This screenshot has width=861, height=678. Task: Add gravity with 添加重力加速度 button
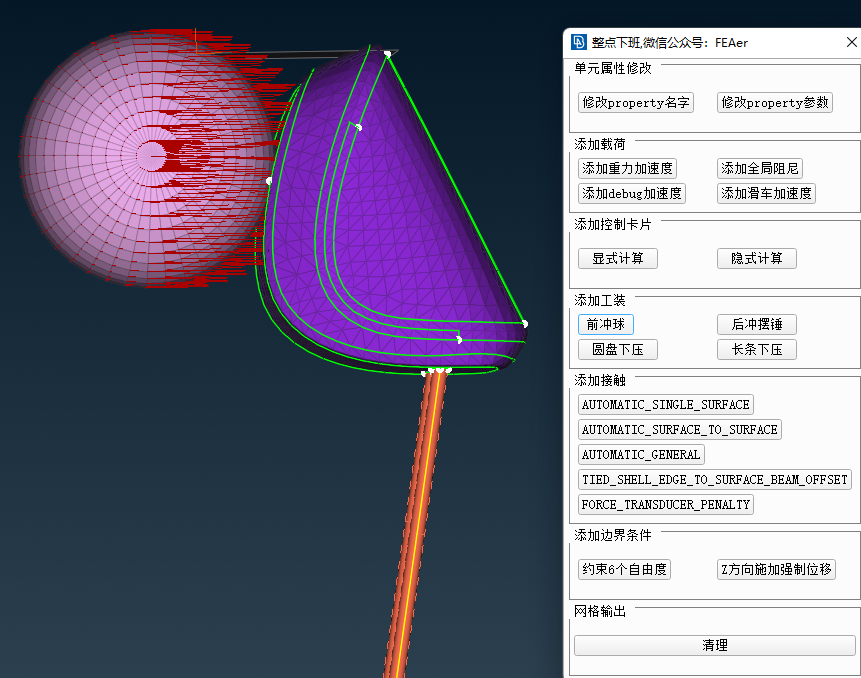click(x=627, y=169)
